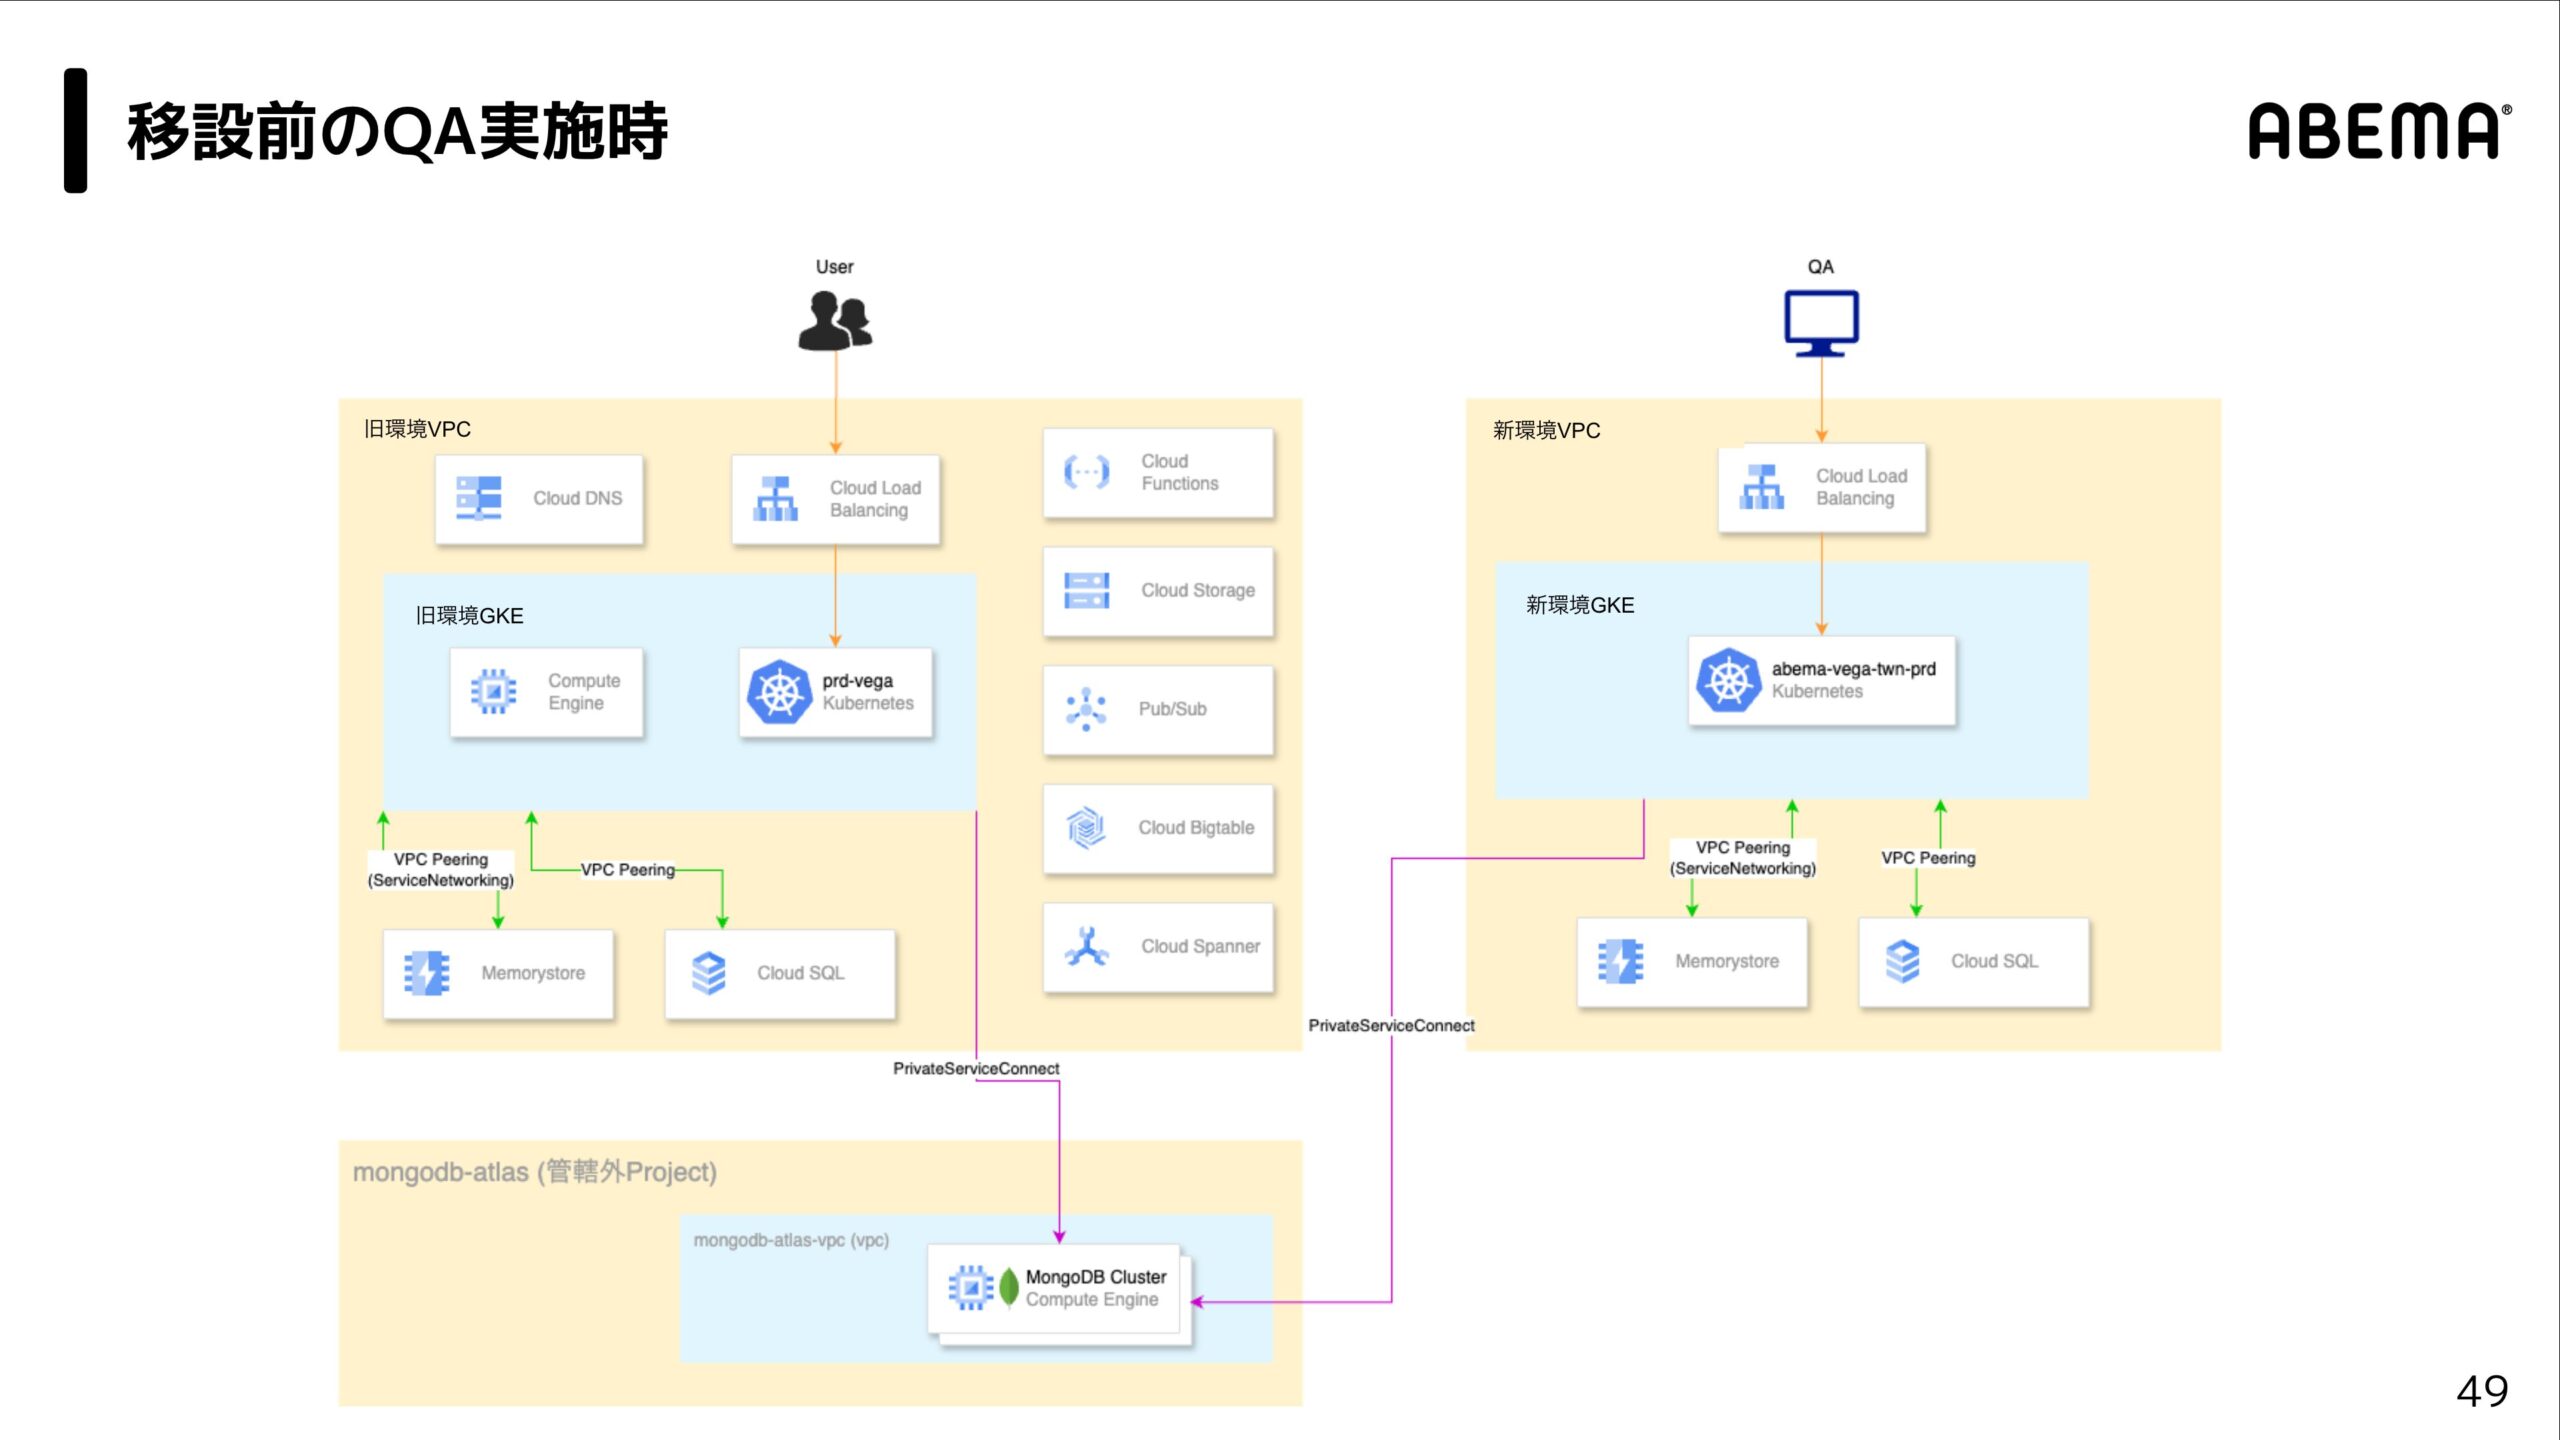Select the Cloud Spanner icon
Viewport: 2560px width, 1440px height.
pyautogui.click(x=1086, y=946)
